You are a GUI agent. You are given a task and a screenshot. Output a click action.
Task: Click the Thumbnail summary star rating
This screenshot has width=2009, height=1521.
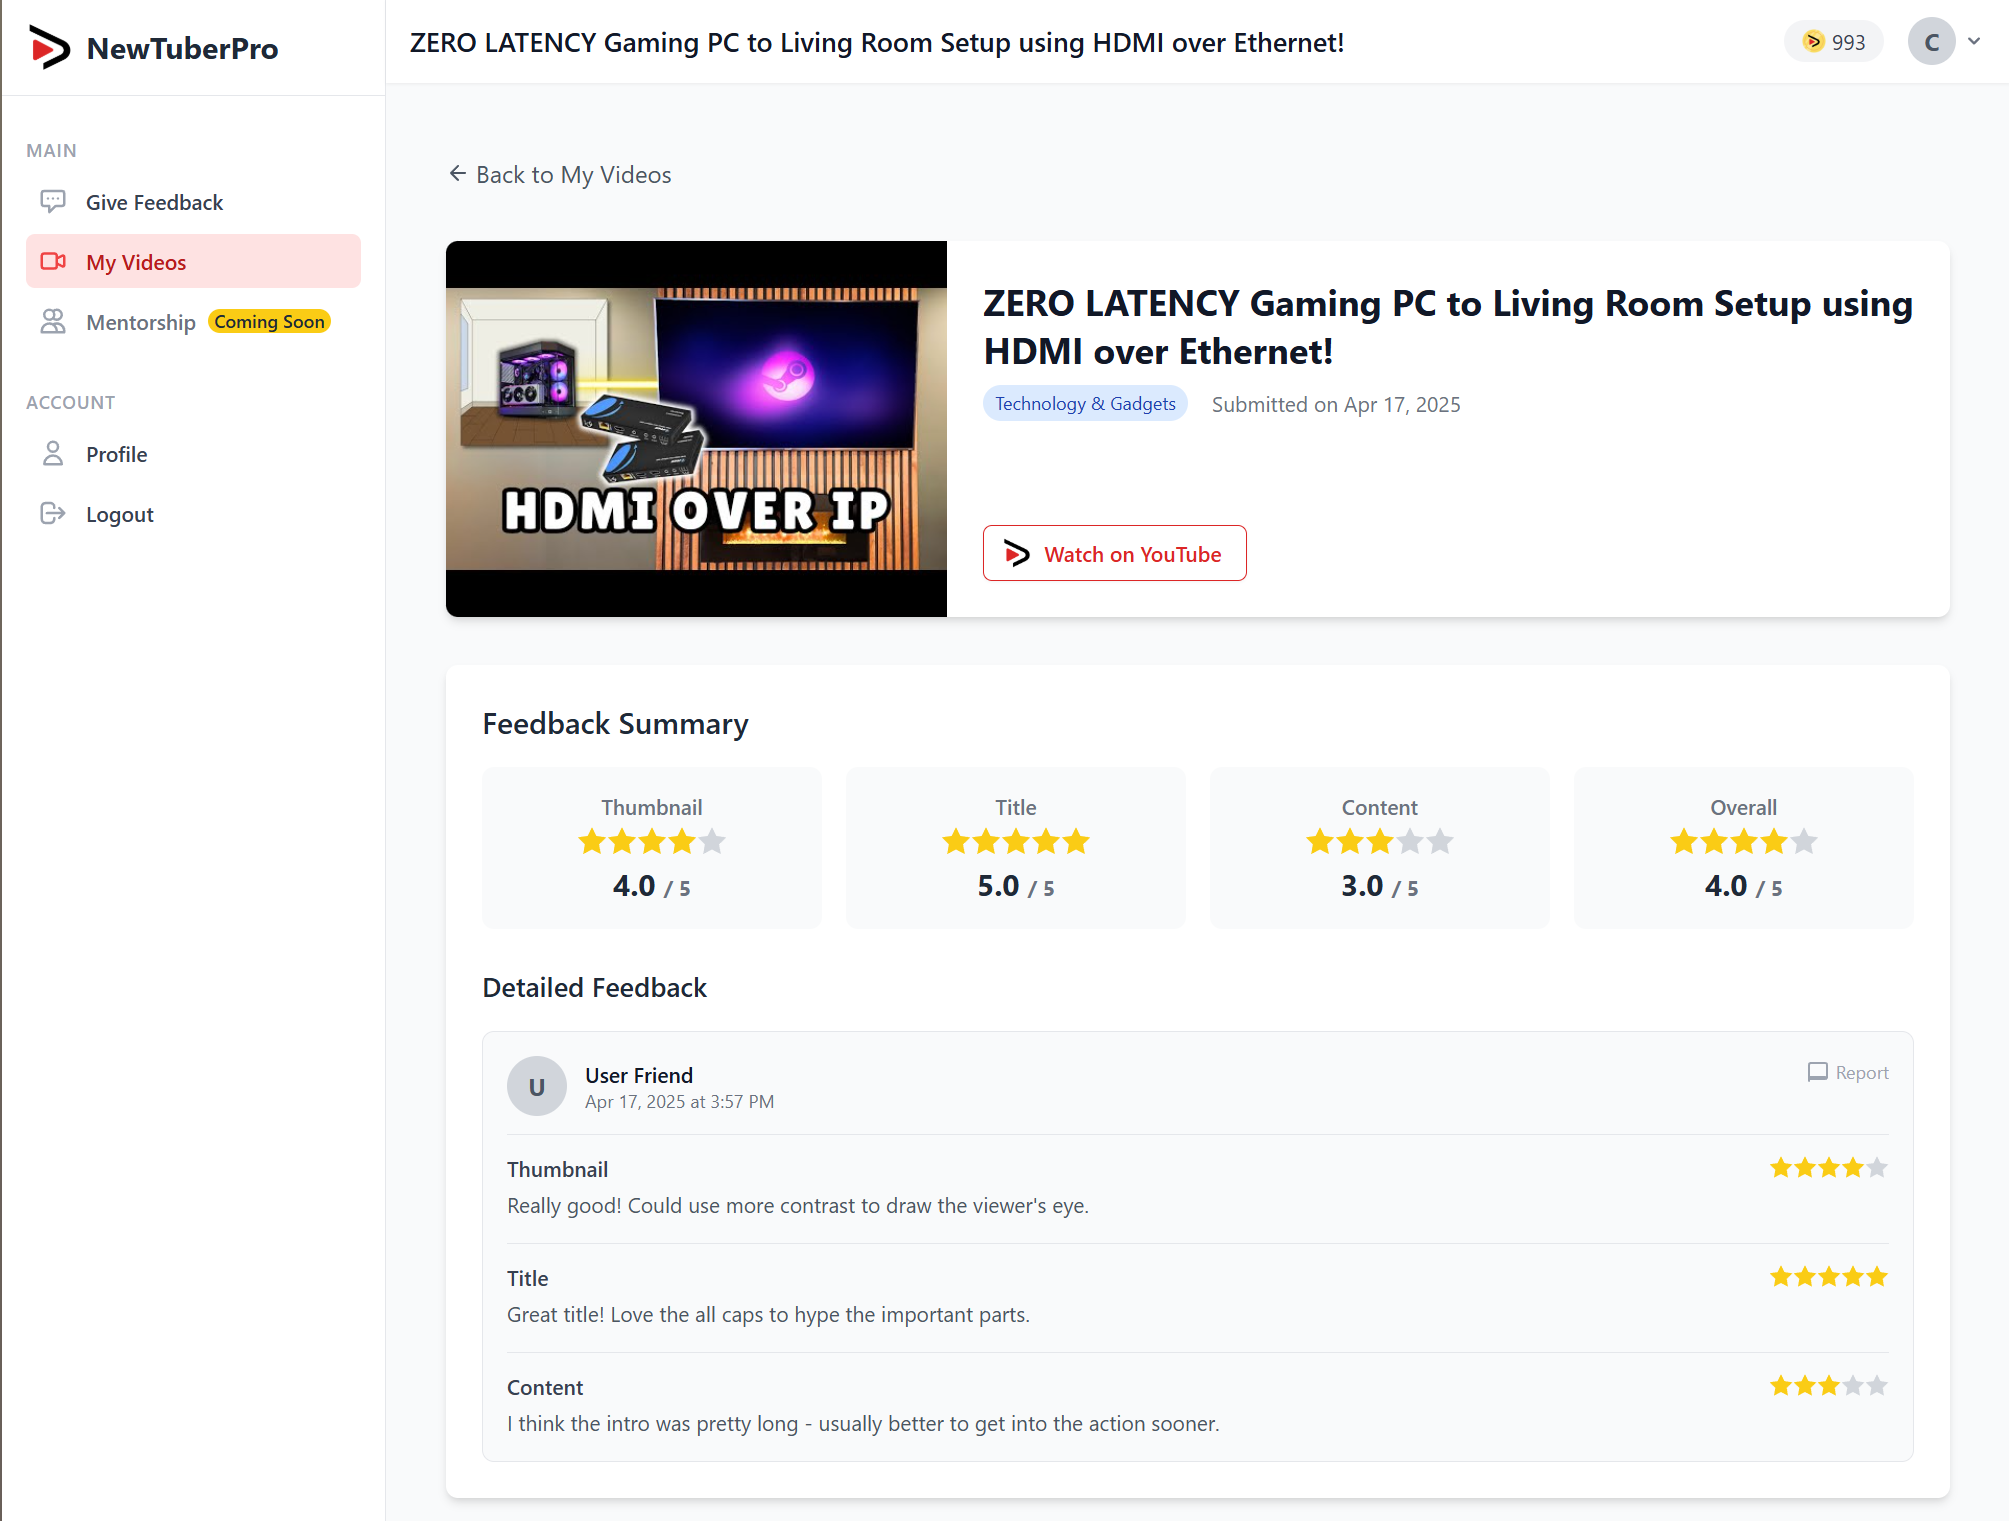coord(651,842)
